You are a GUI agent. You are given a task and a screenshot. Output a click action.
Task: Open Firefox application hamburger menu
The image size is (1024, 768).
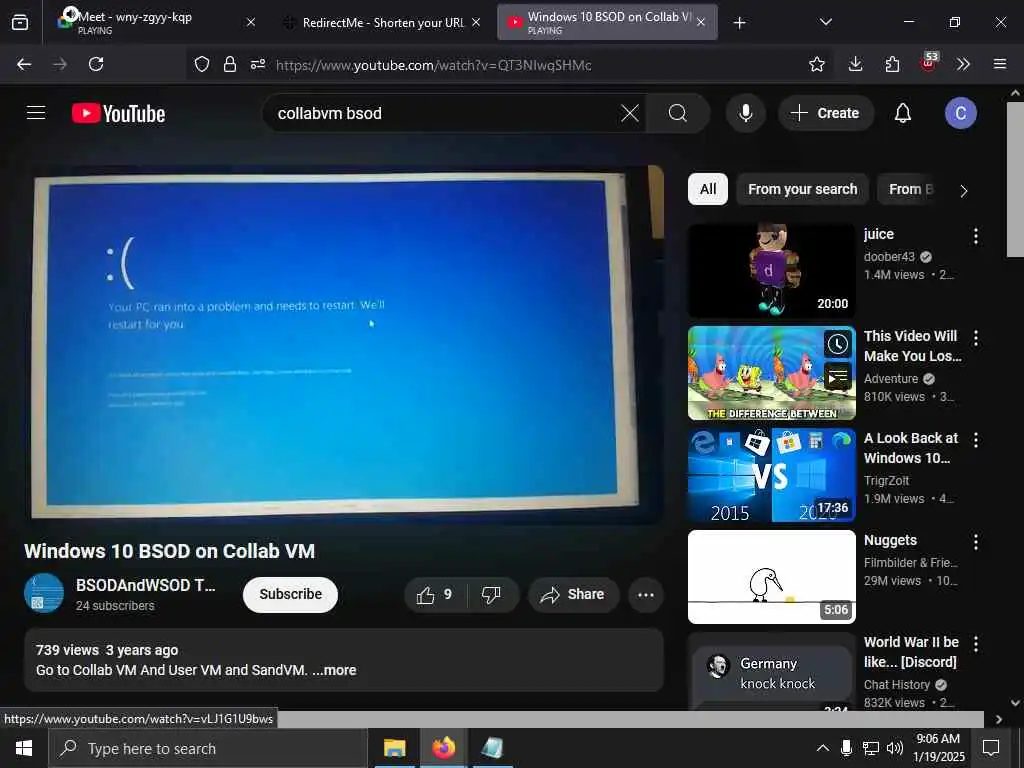pyautogui.click(x=1000, y=64)
